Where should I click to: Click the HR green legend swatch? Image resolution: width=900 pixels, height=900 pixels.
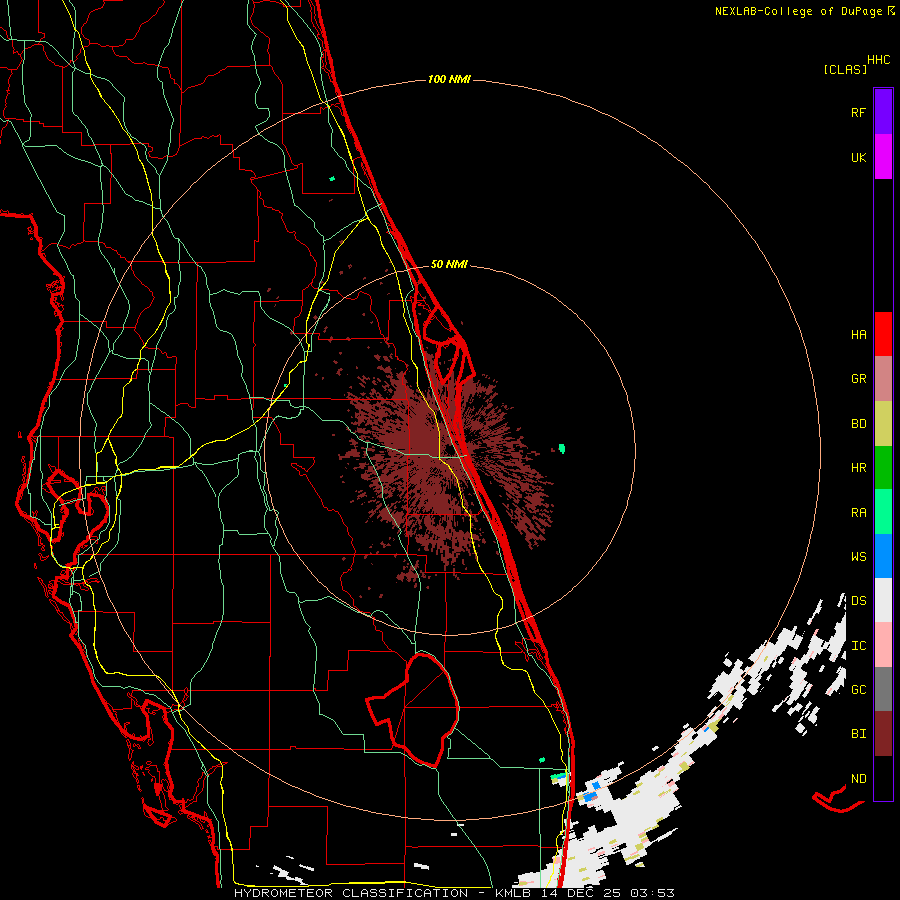pyautogui.click(x=883, y=468)
